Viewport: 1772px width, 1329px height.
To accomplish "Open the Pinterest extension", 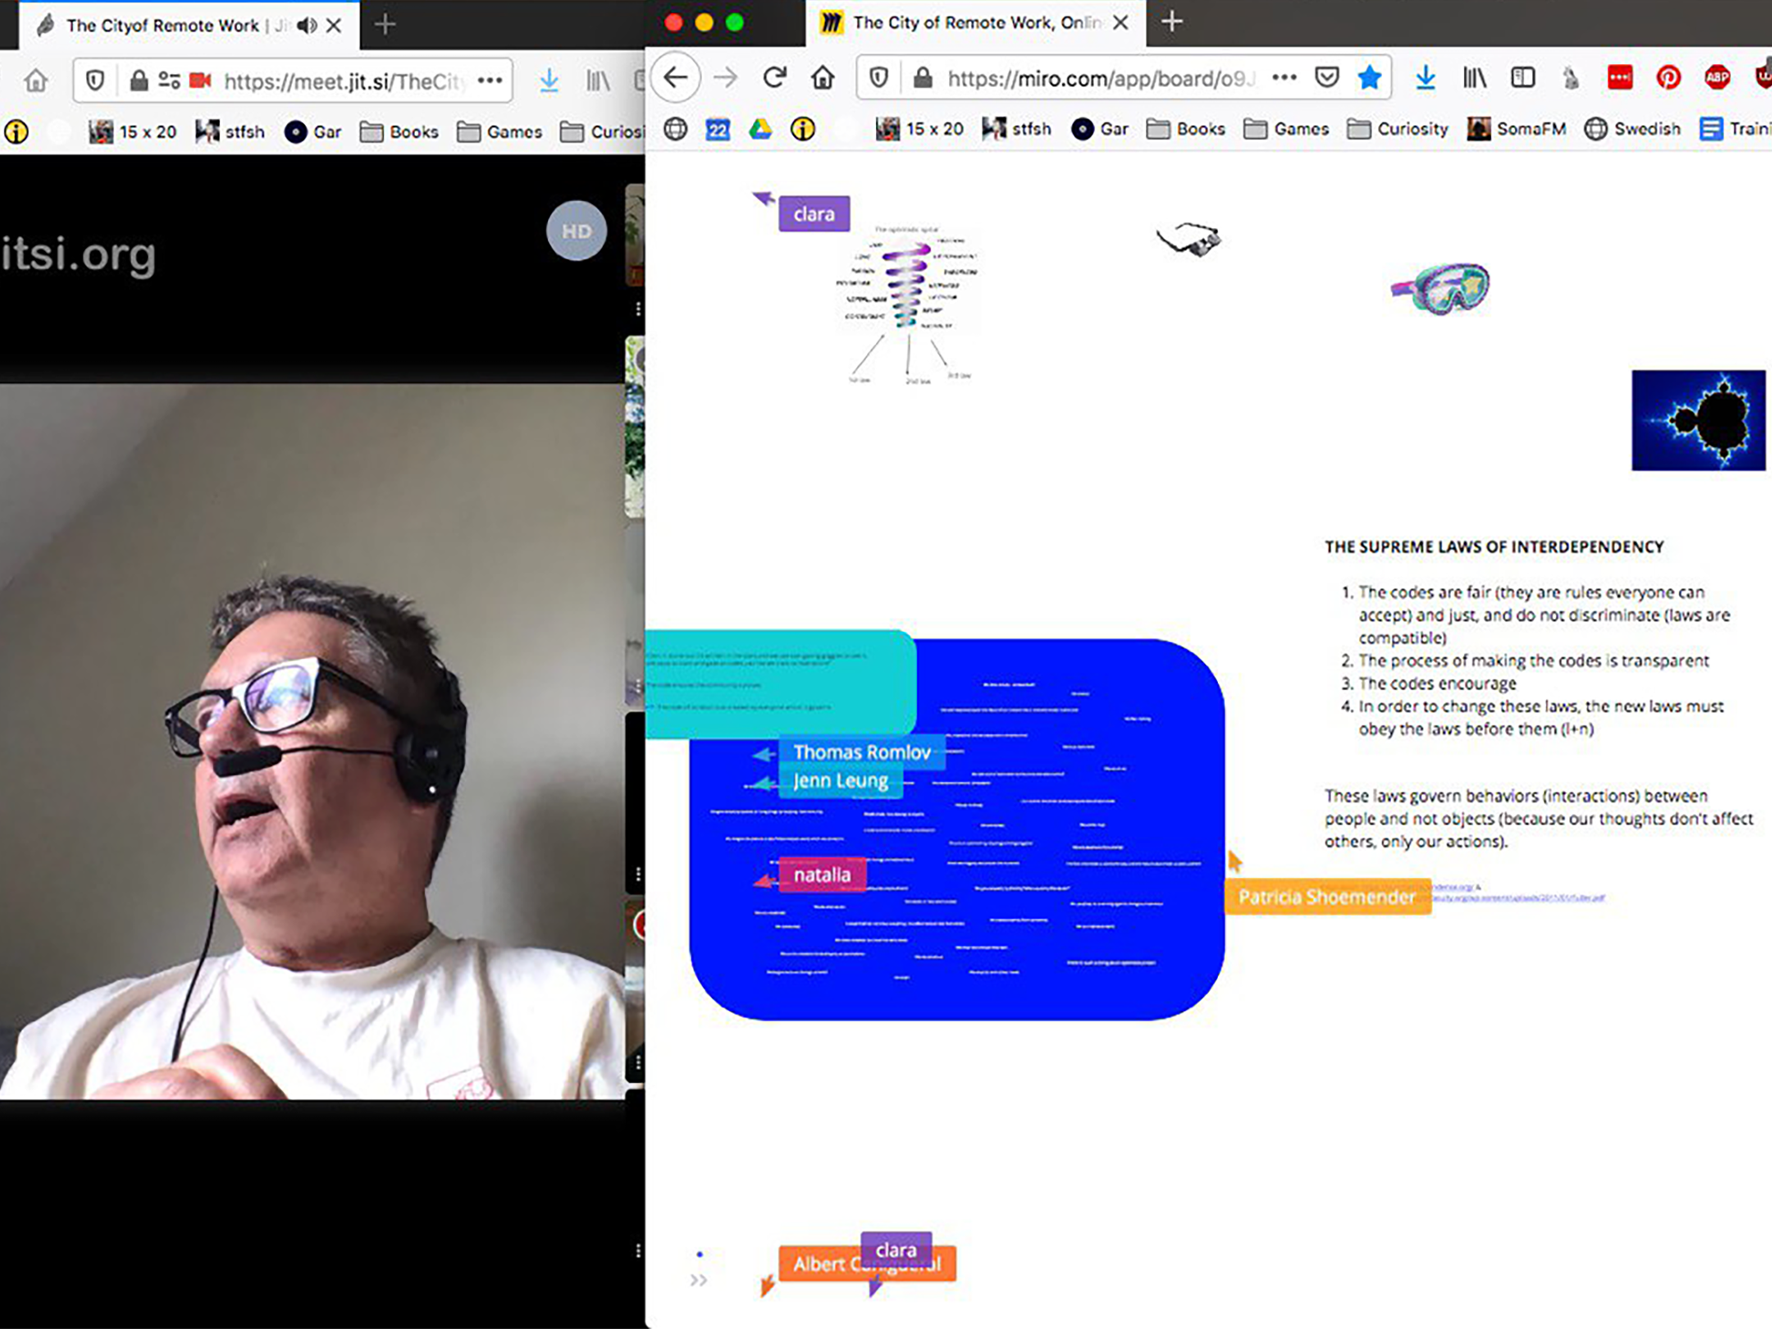I will tap(1668, 78).
